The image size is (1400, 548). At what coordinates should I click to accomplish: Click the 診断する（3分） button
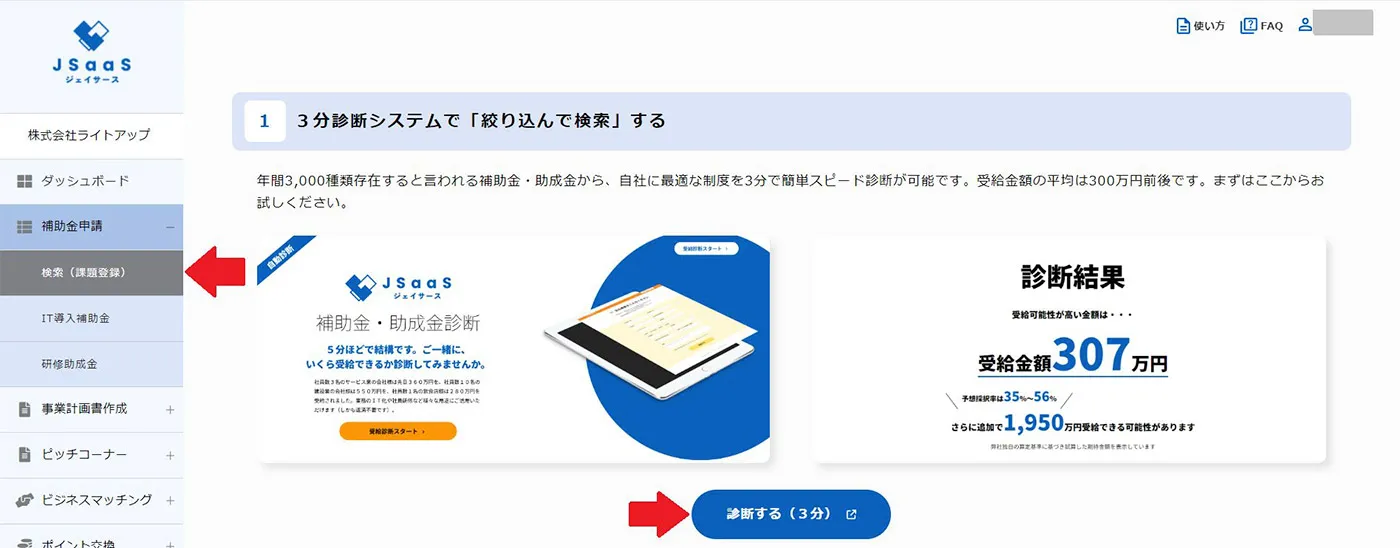pos(791,514)
